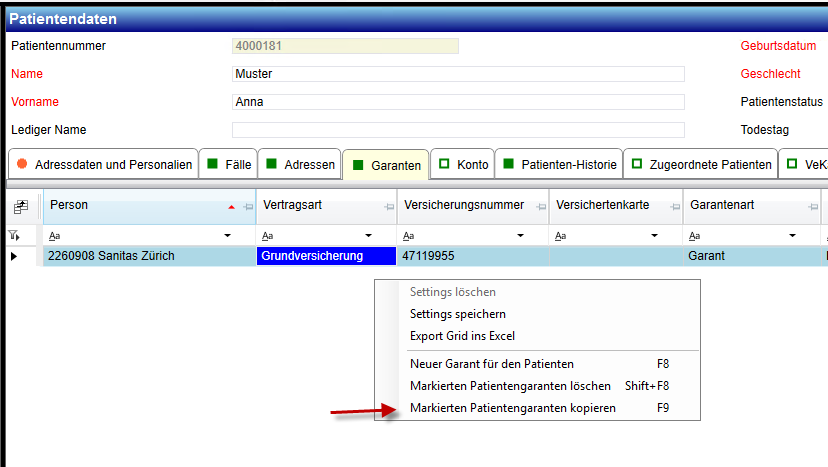Pin the Person column header
The width and height of the screenshot is (828, 467).
click(x=246, y=206)
